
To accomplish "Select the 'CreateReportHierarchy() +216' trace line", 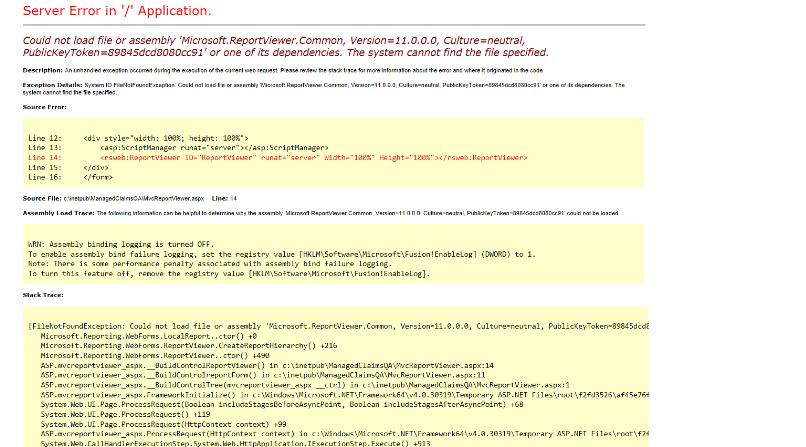I will pyautogui.click(x=189, y=346).
